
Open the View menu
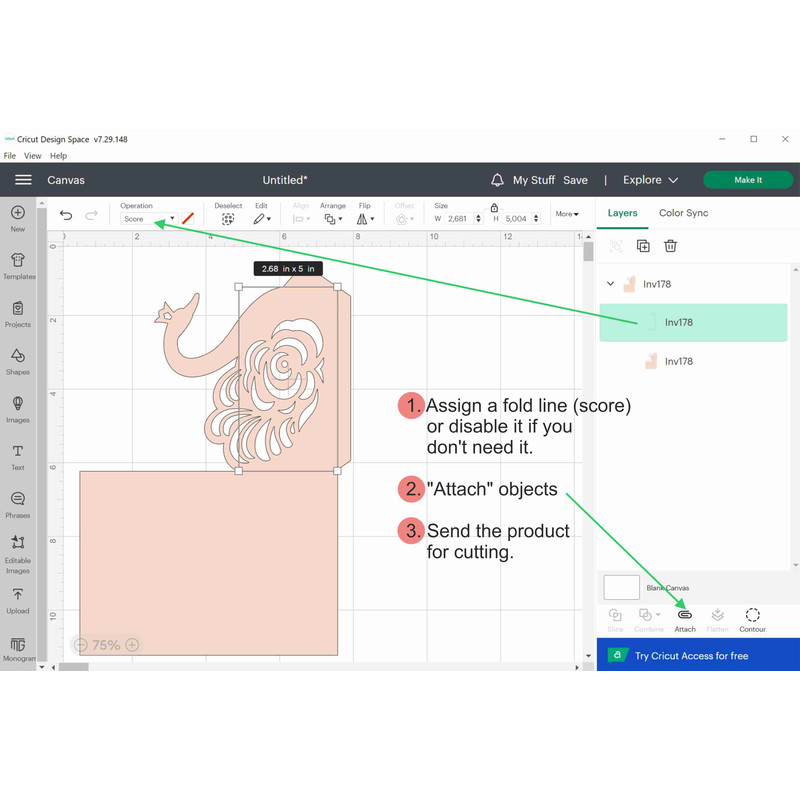33,156
